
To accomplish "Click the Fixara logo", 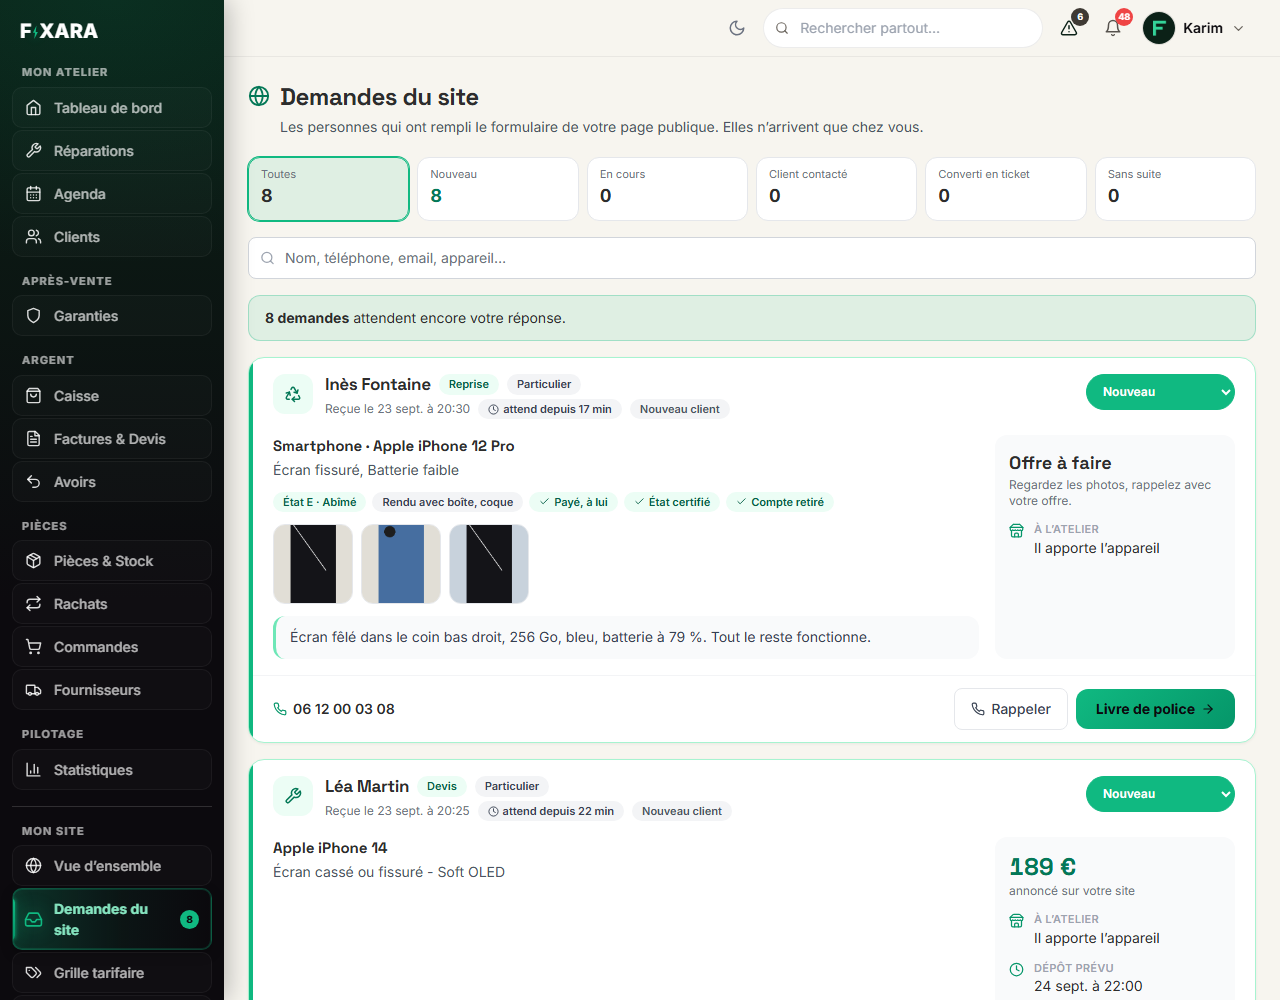I will point(59,31).
